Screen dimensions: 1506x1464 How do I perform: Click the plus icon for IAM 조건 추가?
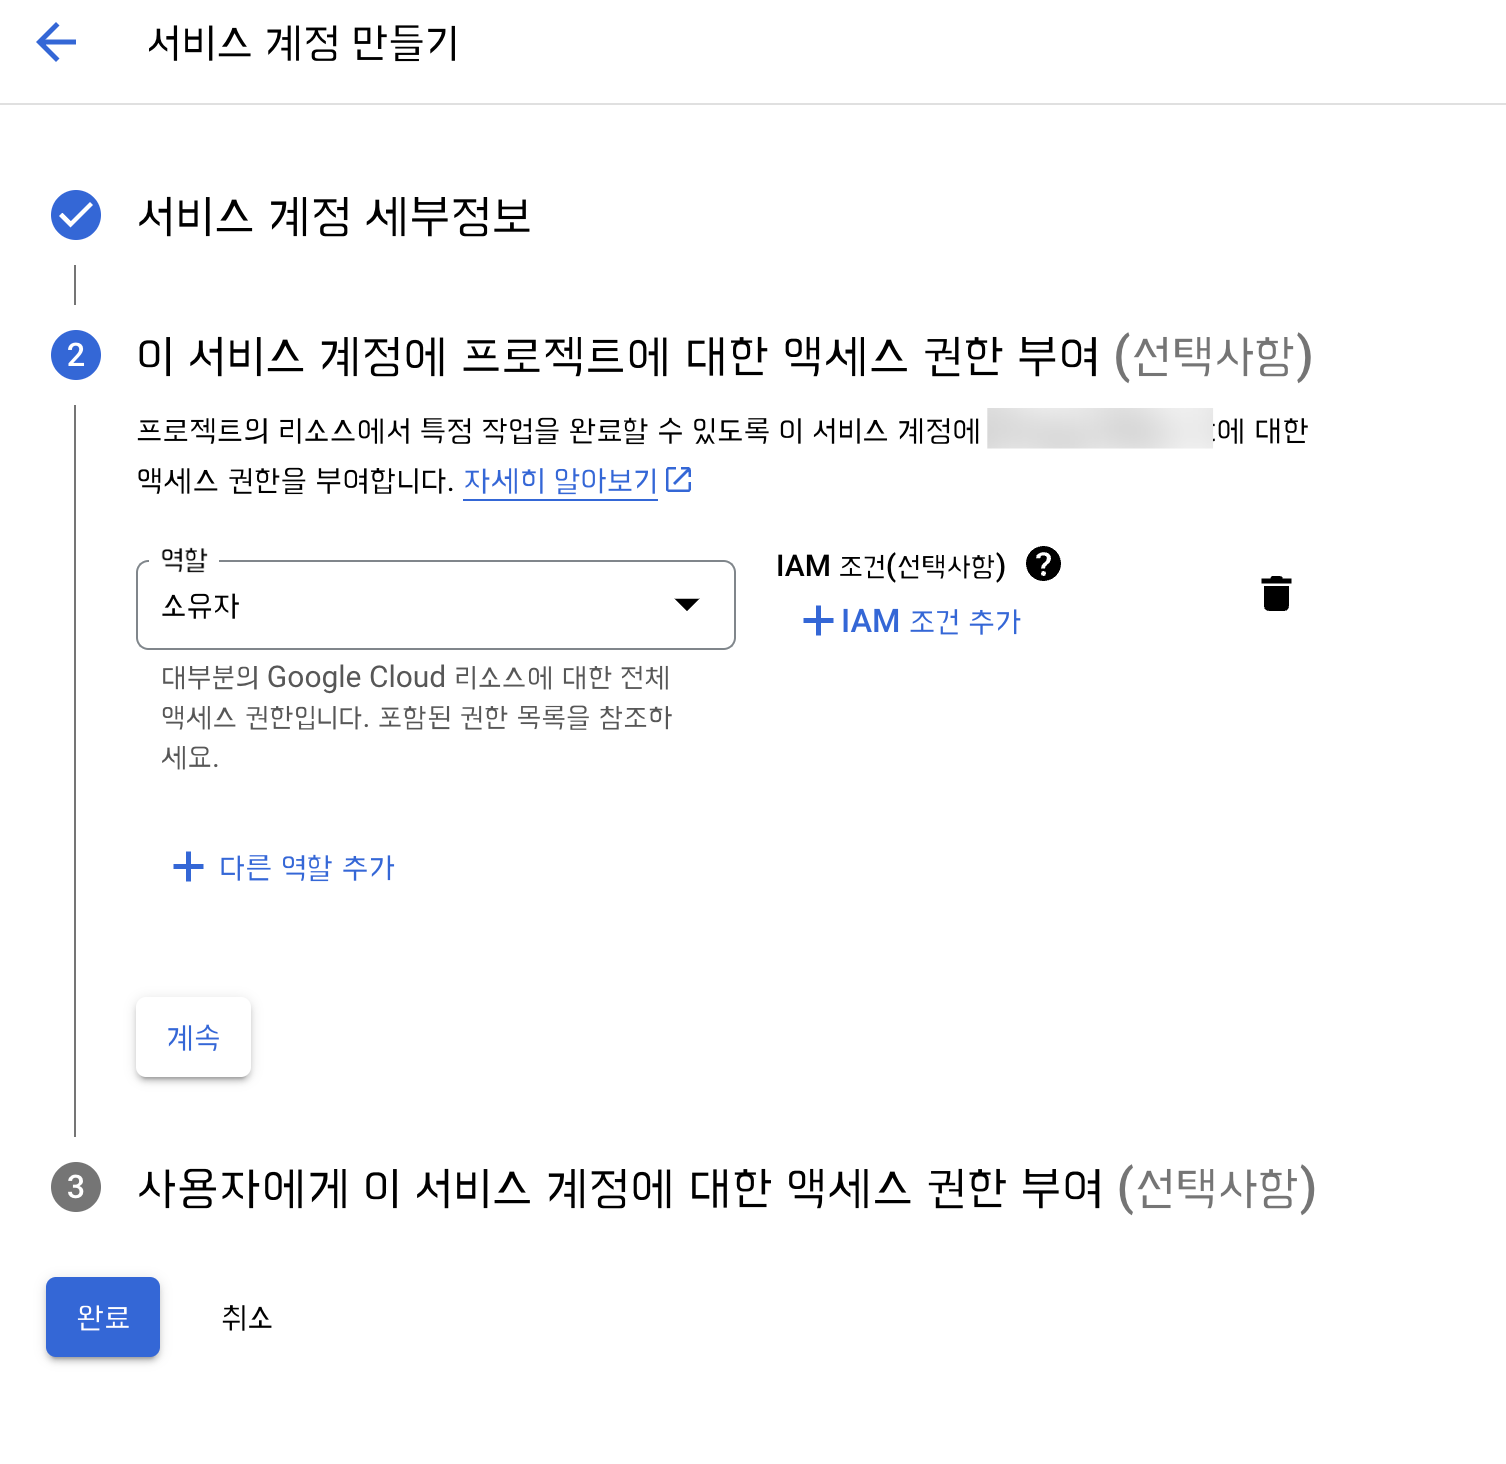817,621
